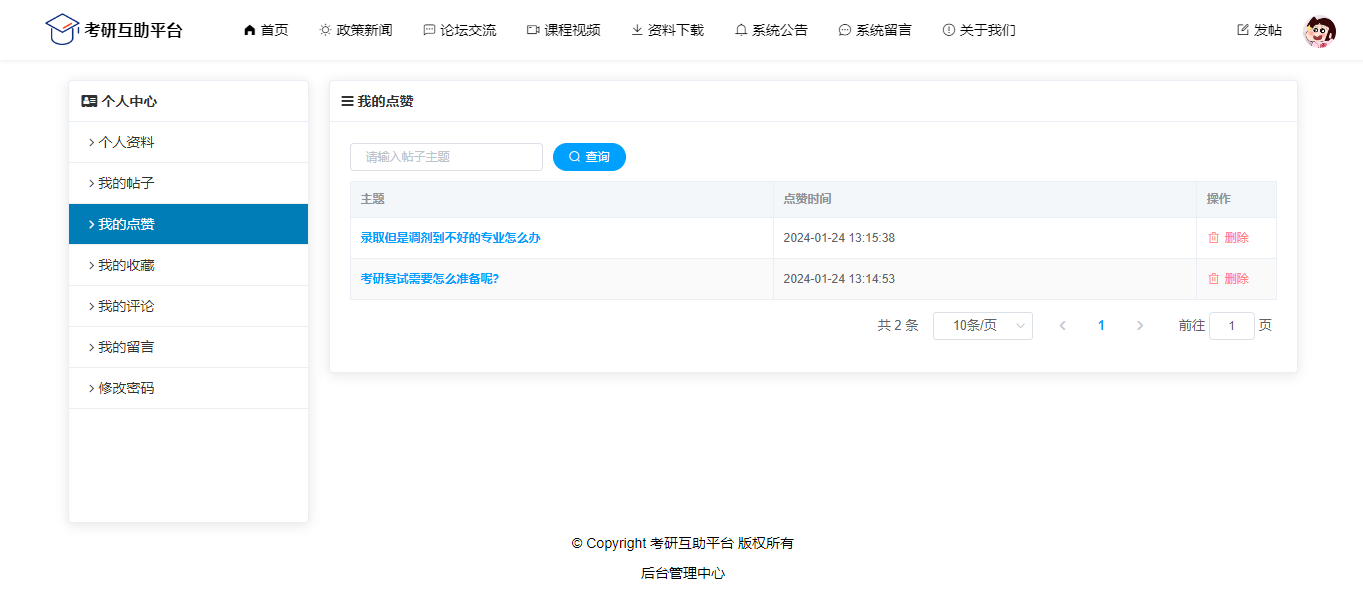Click the 发帖 post button
The height and width of the screenshot is (605, 1363).
pyautogui.click(x=1259, y=30)
